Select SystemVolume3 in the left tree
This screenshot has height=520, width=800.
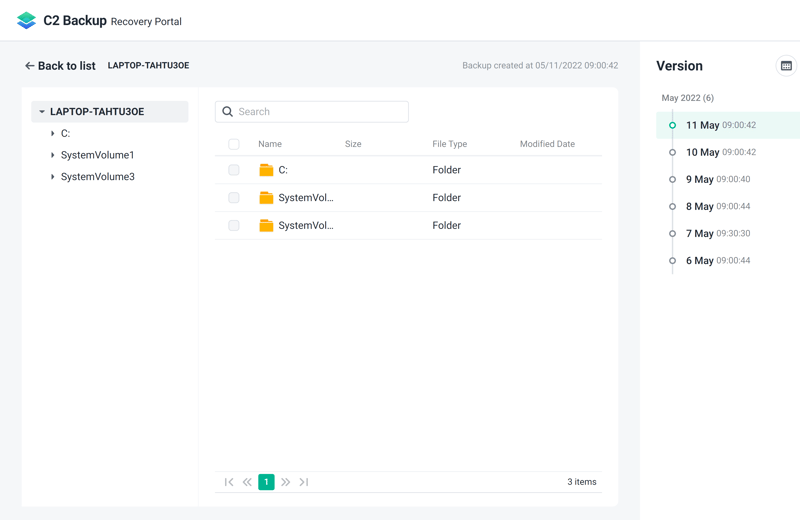(97, 177)
